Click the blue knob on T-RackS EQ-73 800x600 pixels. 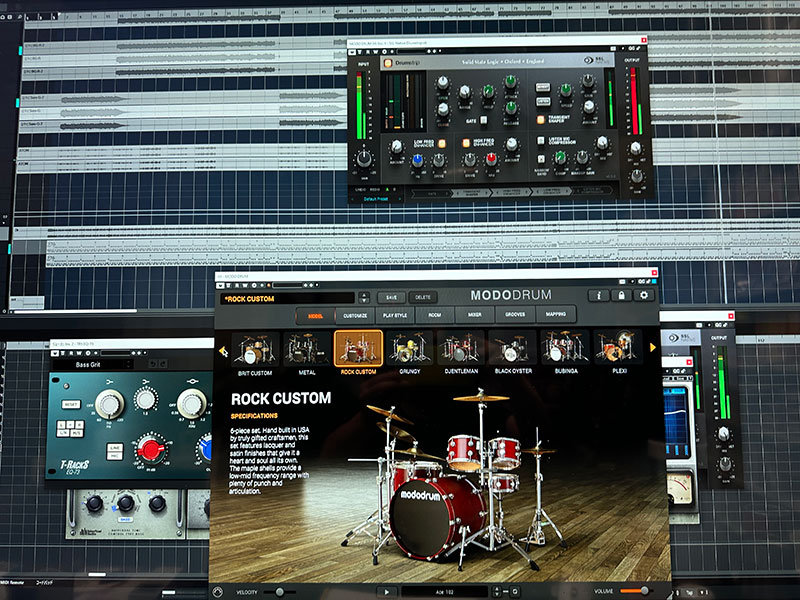tap(205, 449)
